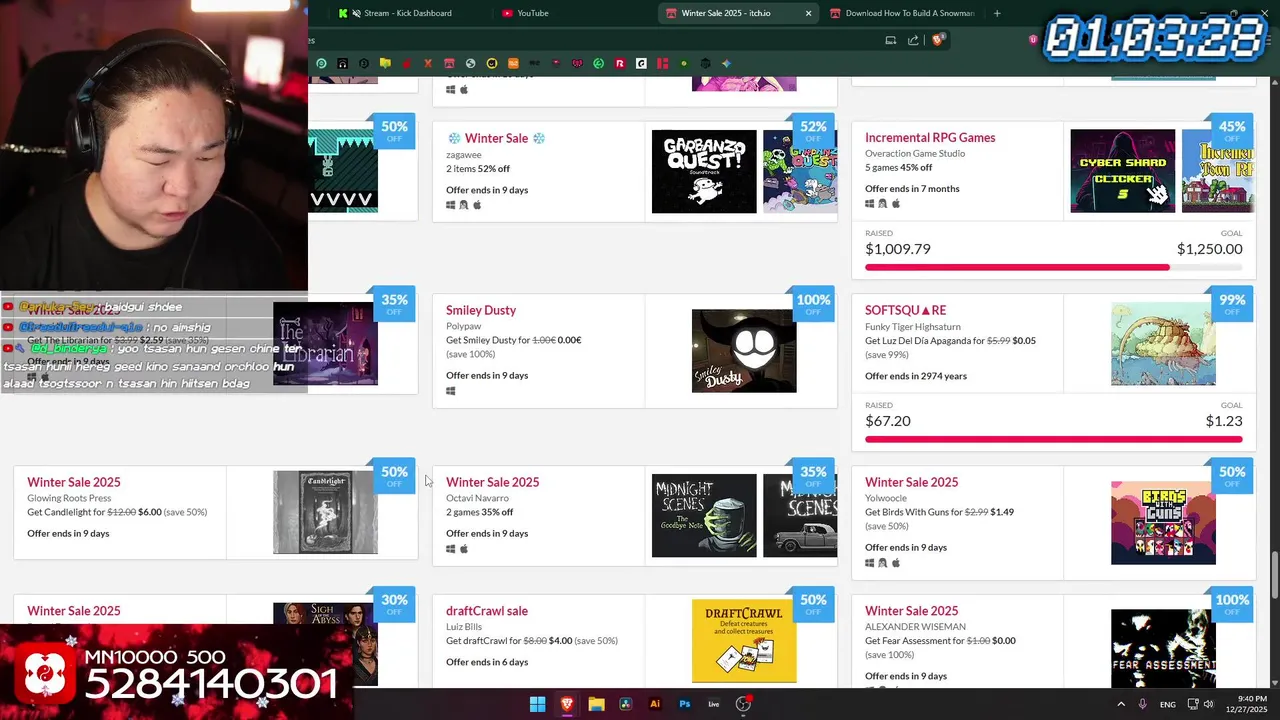
Task: Open the Smiley Dusty sale
Action: pyautogui.click(x=481, y=310)
